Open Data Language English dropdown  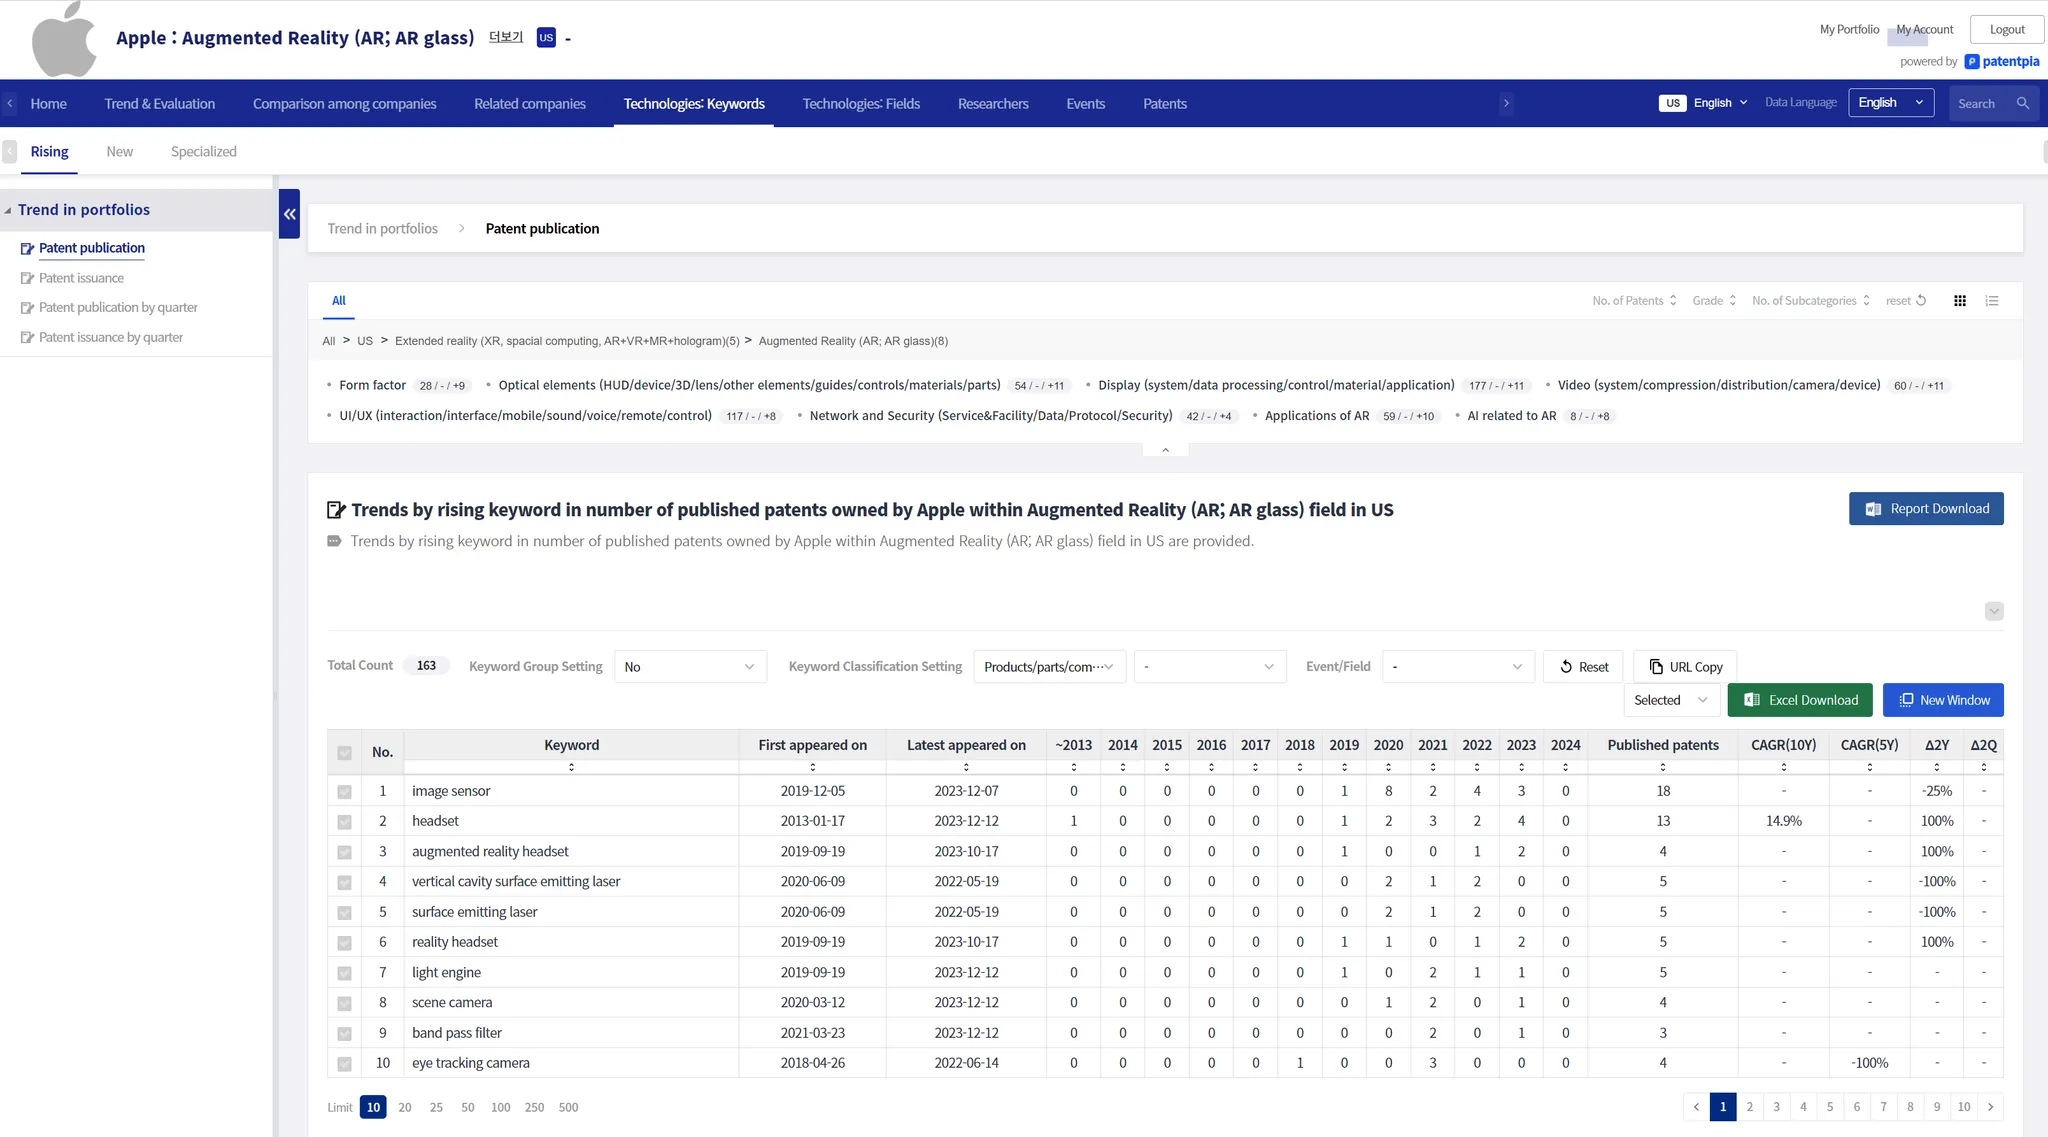coord(1890,103)
